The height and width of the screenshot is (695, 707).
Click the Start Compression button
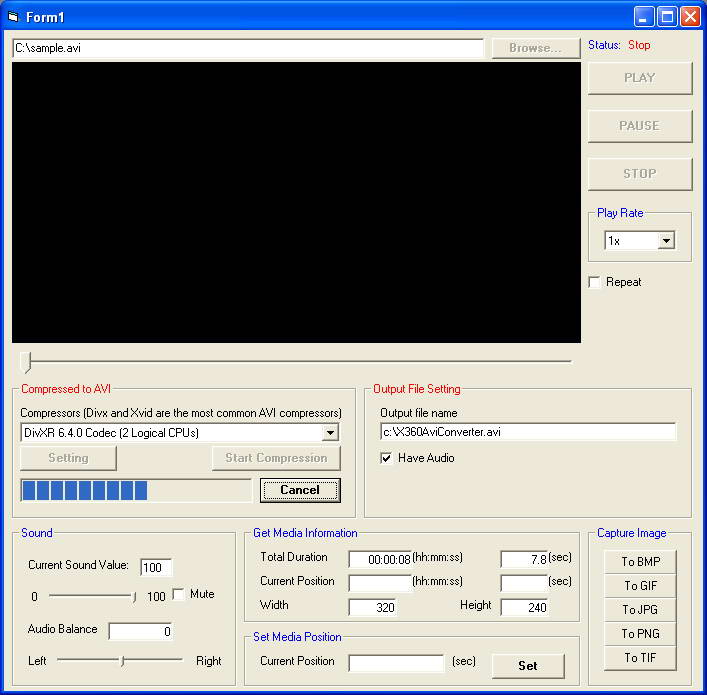point(276,458)
